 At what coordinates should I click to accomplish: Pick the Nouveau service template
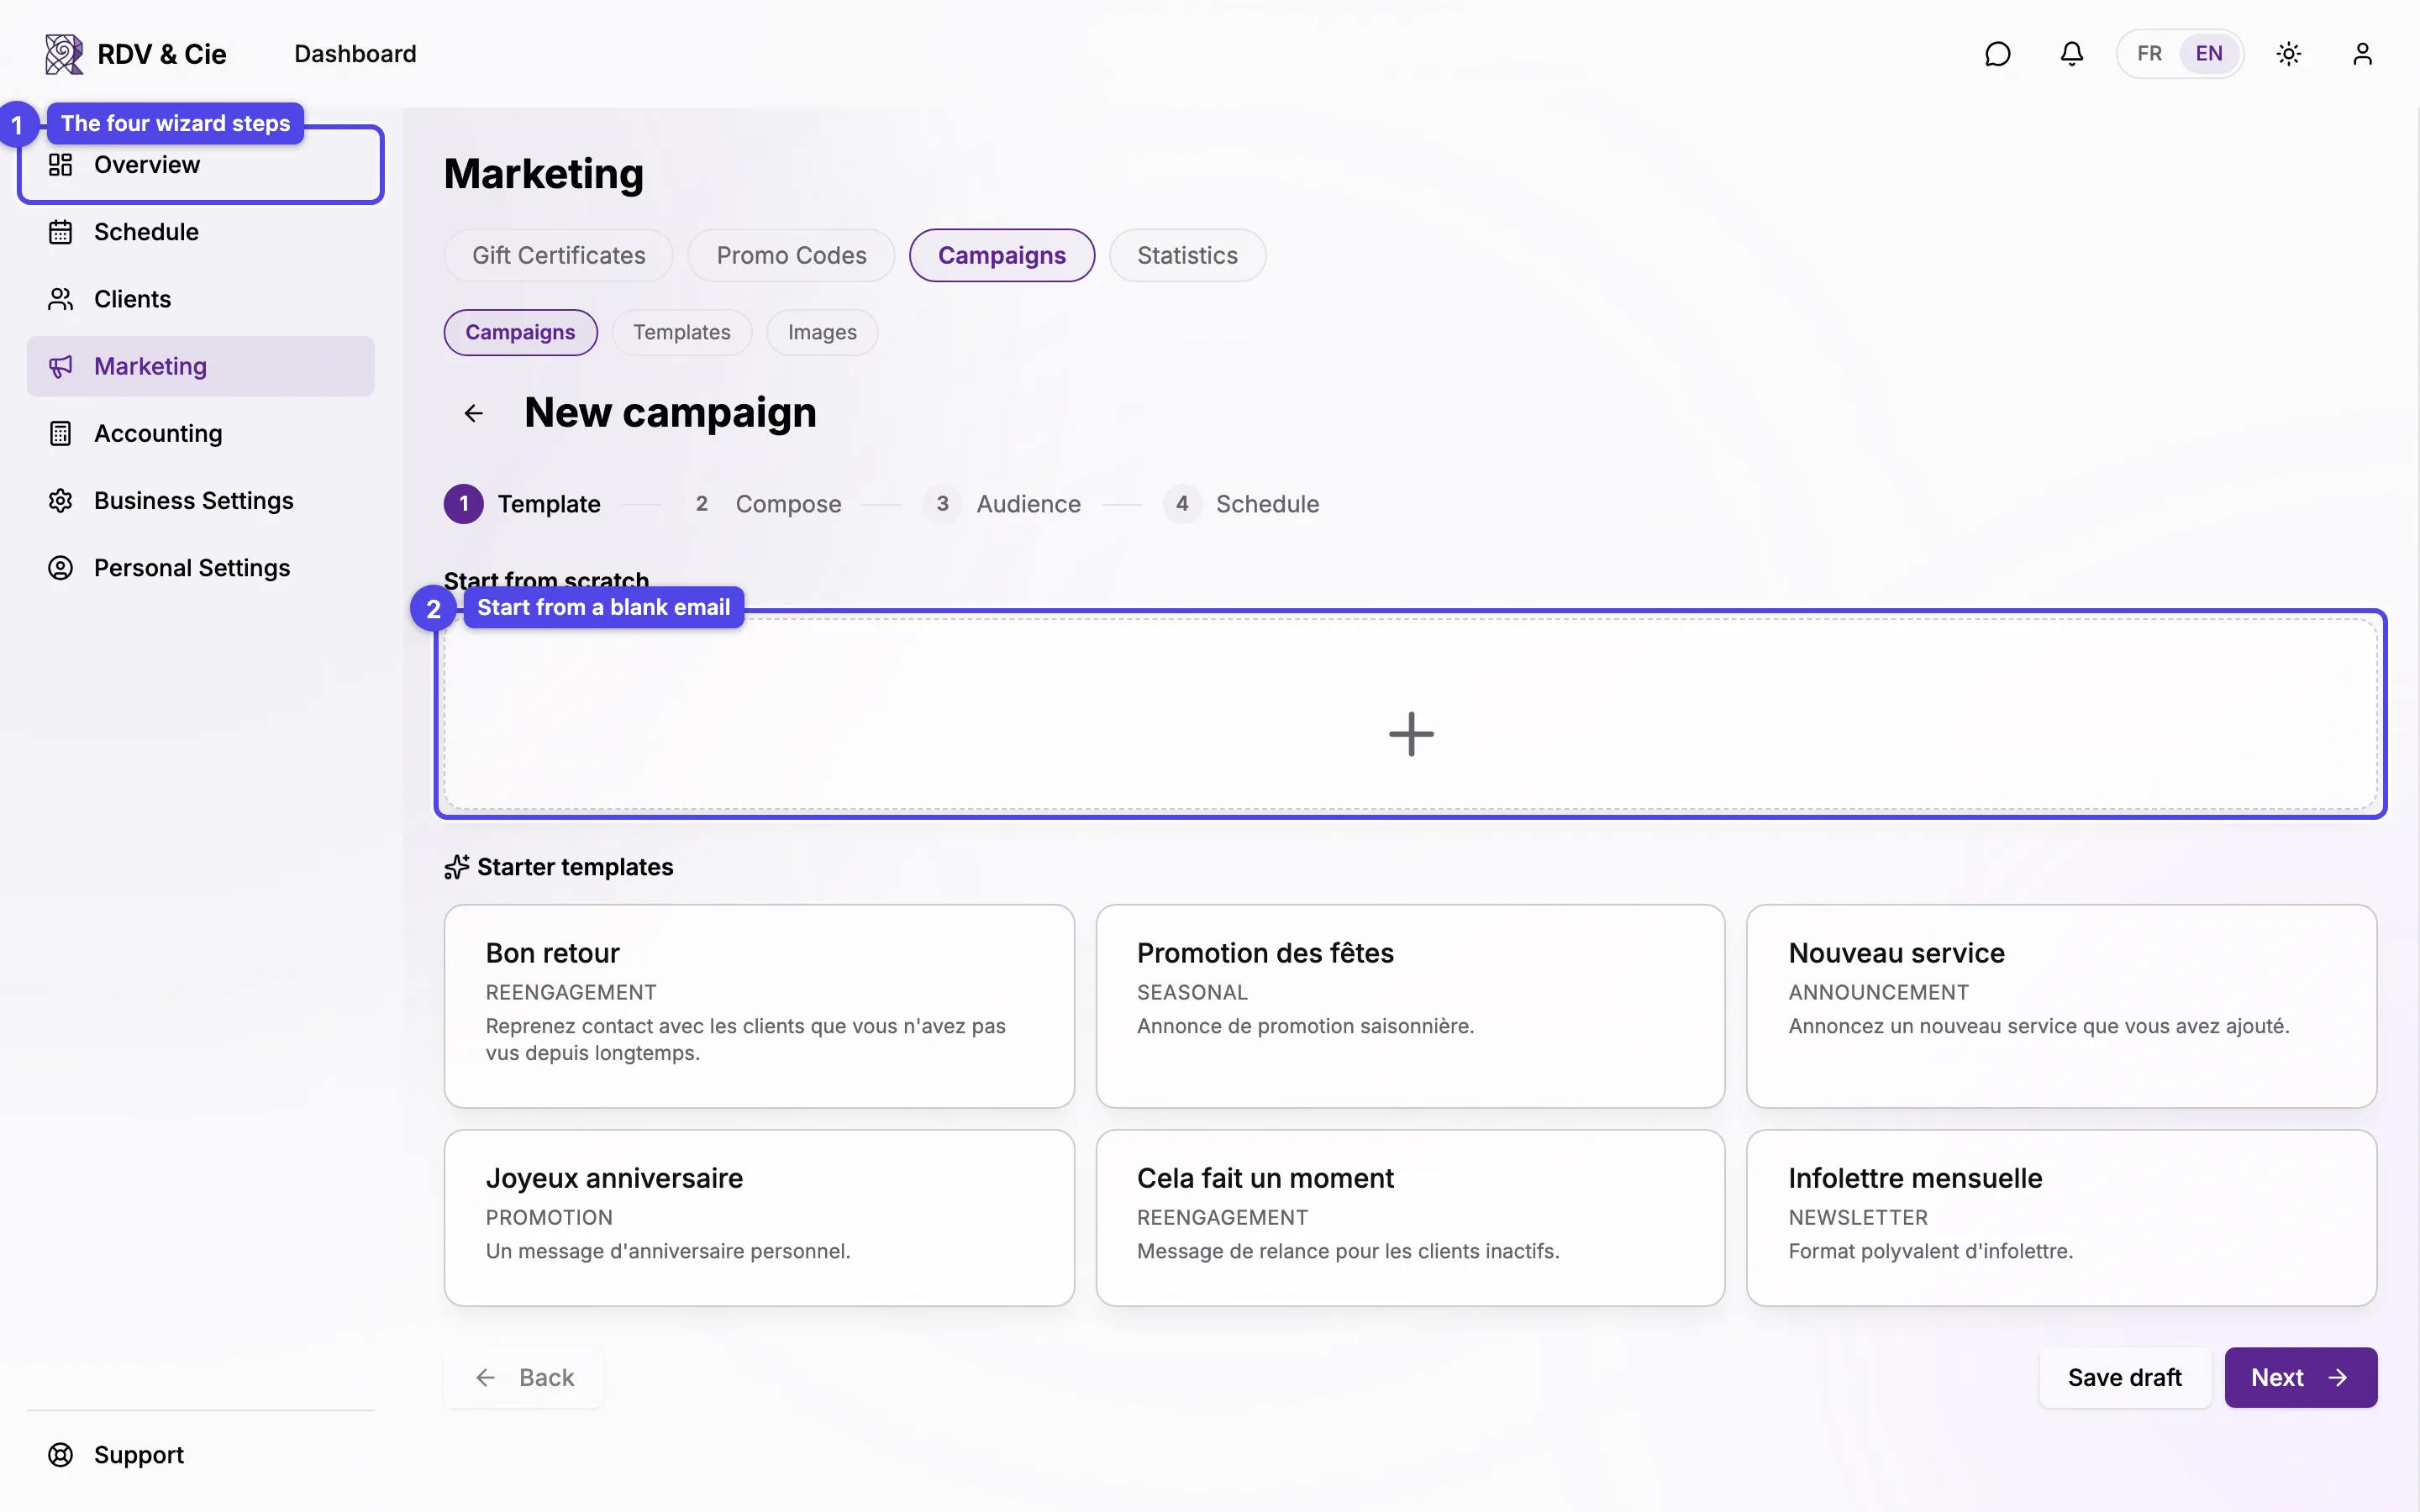pos(2061,1006)
